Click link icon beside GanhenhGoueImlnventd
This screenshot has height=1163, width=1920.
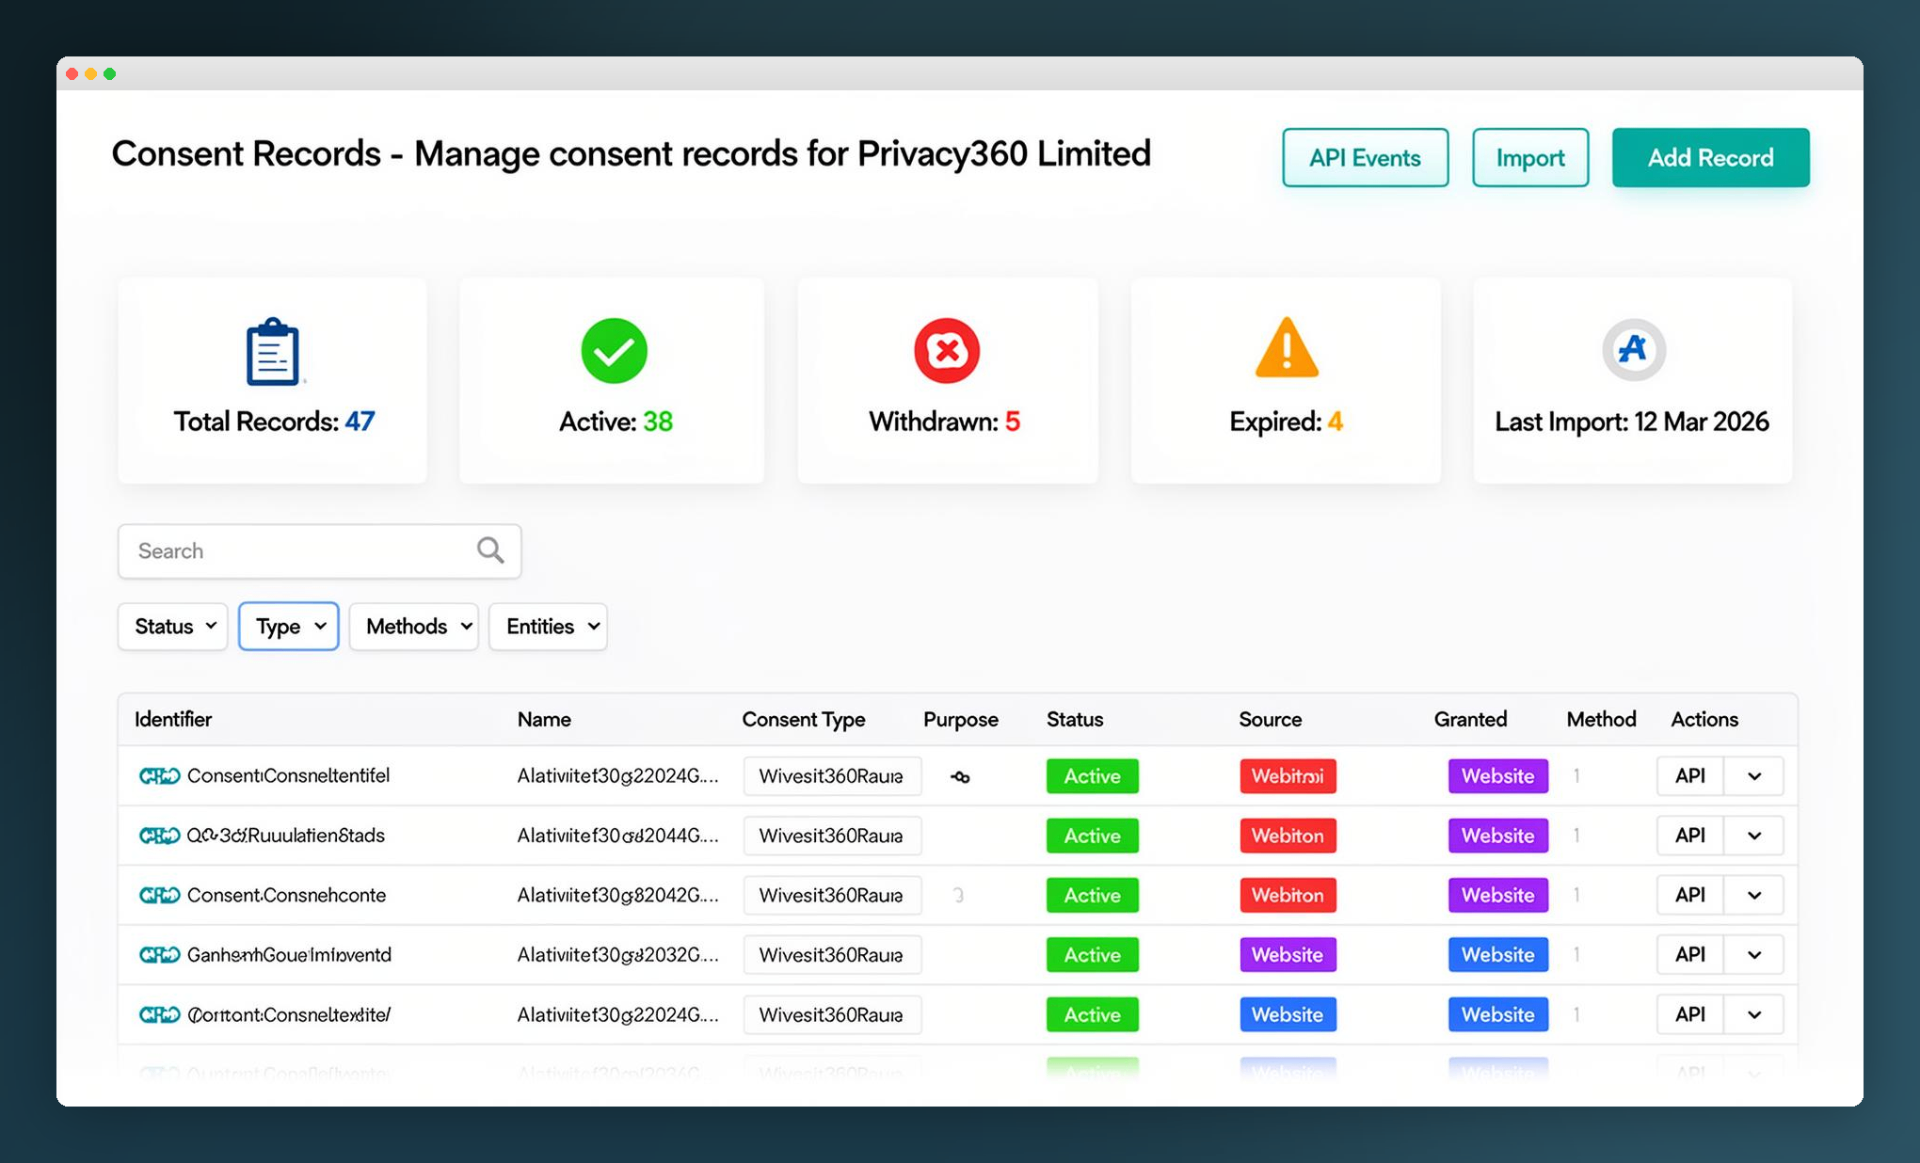tap(159, 955)
